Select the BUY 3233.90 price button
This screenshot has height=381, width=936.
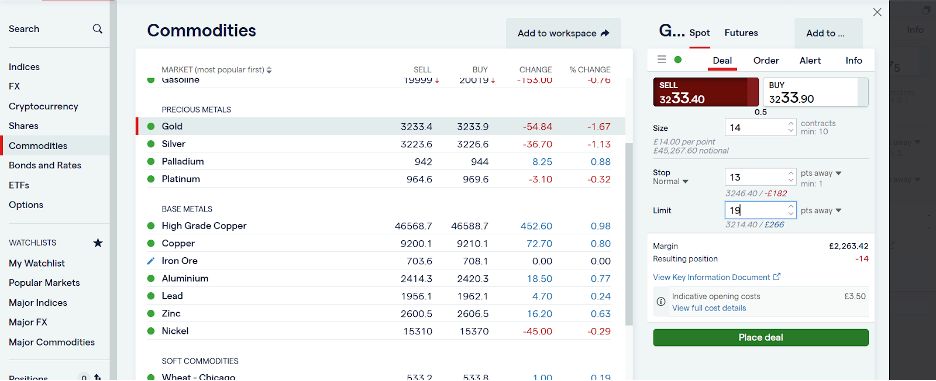[x=815, y=93]
